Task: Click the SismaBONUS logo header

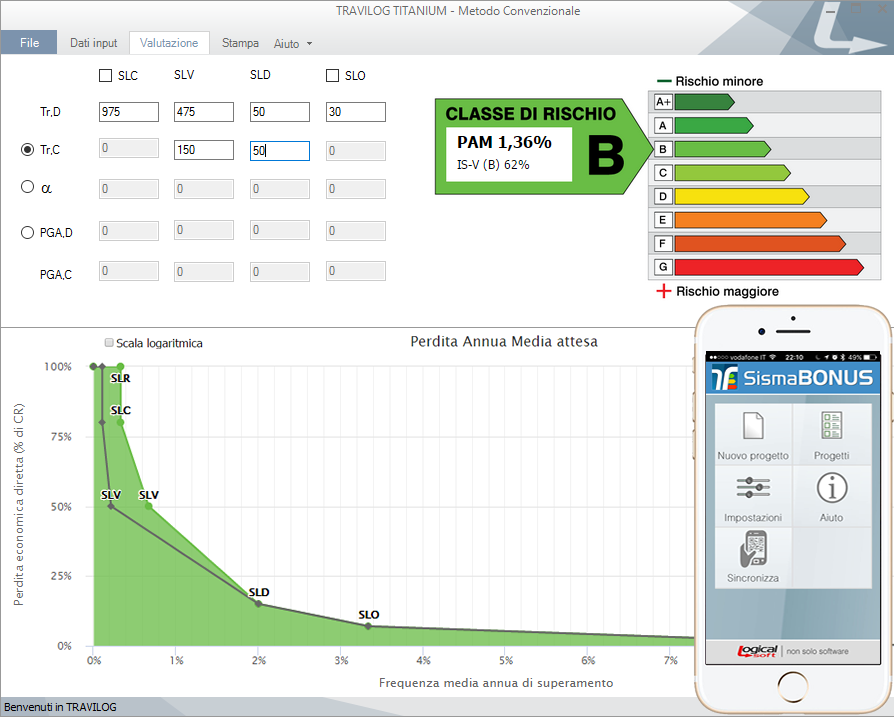Action: pos(793,379)
